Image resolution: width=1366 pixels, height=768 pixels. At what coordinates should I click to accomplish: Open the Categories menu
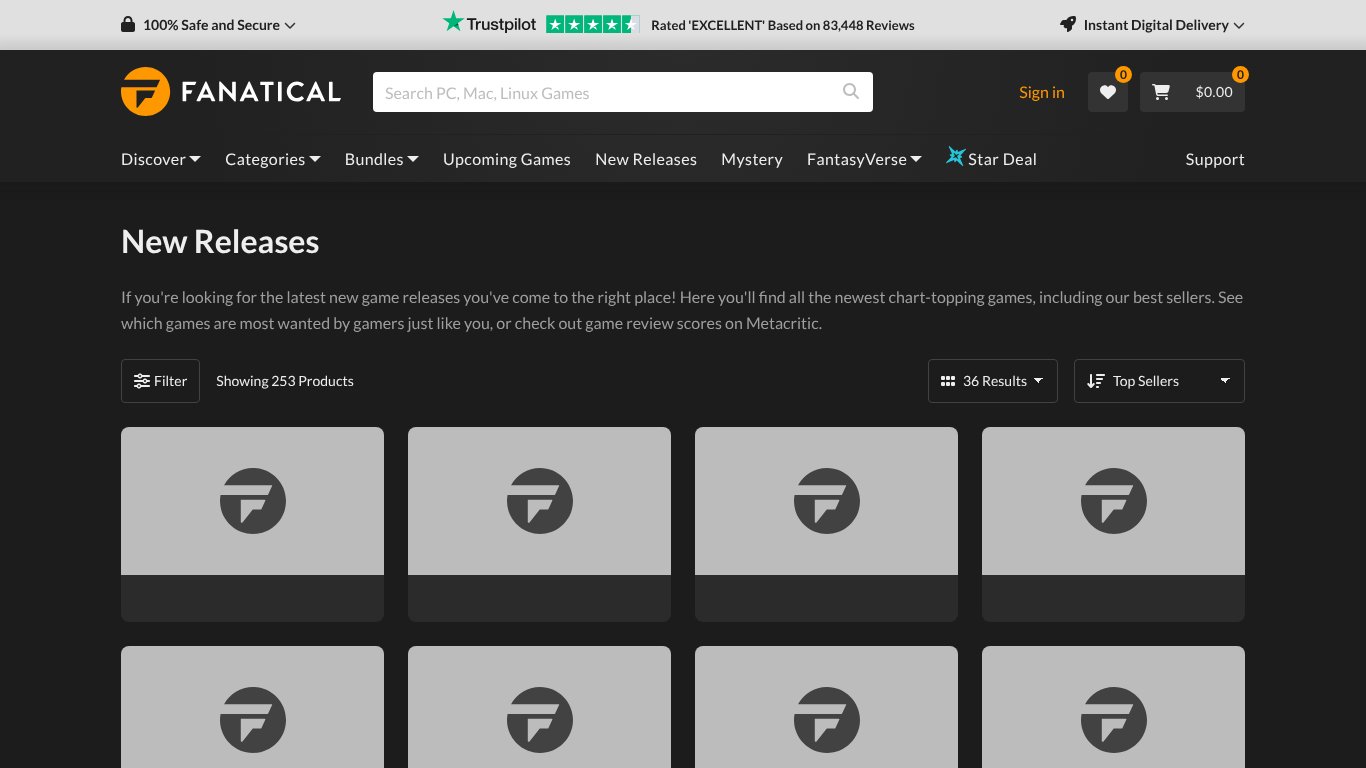tap(273, 159)
